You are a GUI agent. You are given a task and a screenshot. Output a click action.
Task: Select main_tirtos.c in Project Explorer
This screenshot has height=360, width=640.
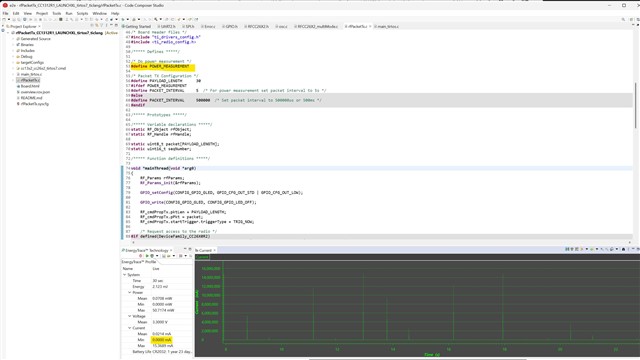point(31,74)
